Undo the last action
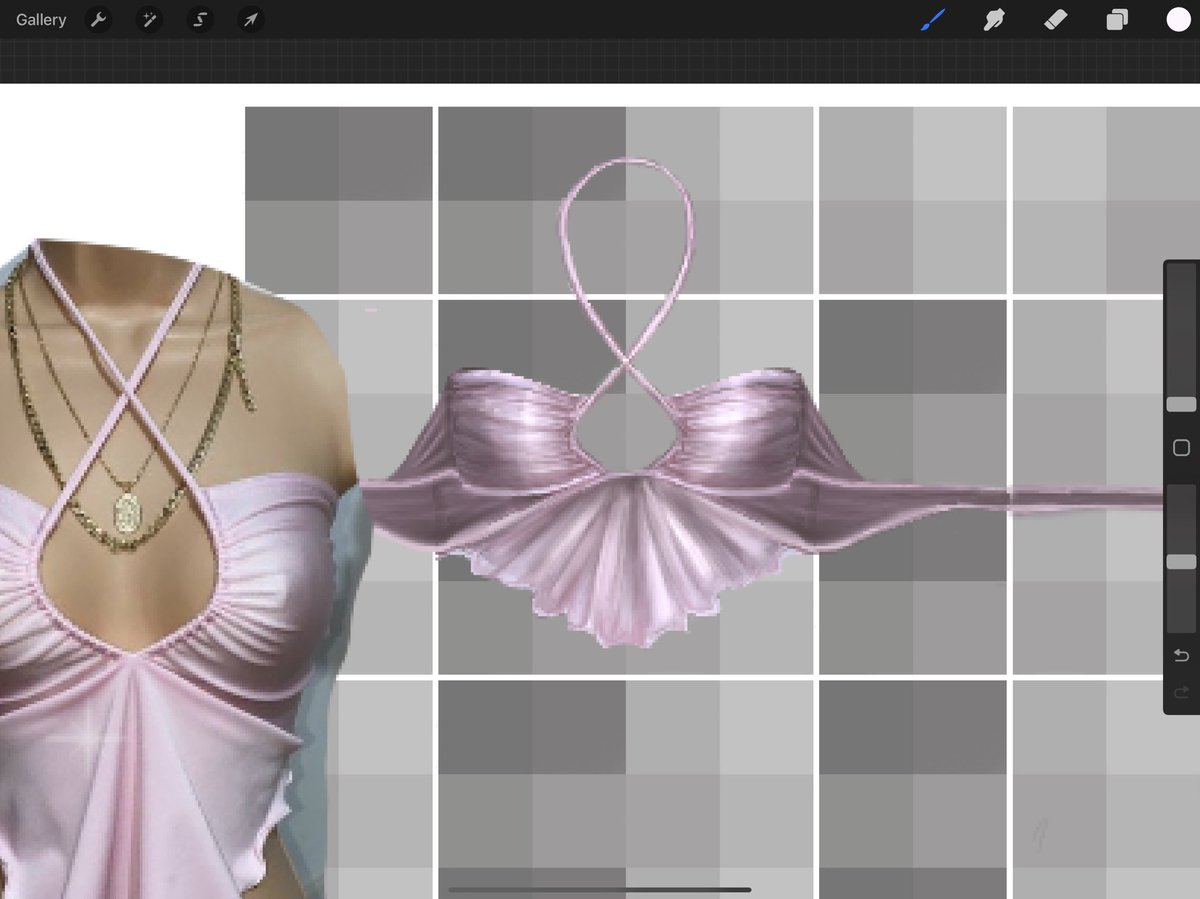The height and width of the screenshot is (899, 1200). click(1181, 656)
